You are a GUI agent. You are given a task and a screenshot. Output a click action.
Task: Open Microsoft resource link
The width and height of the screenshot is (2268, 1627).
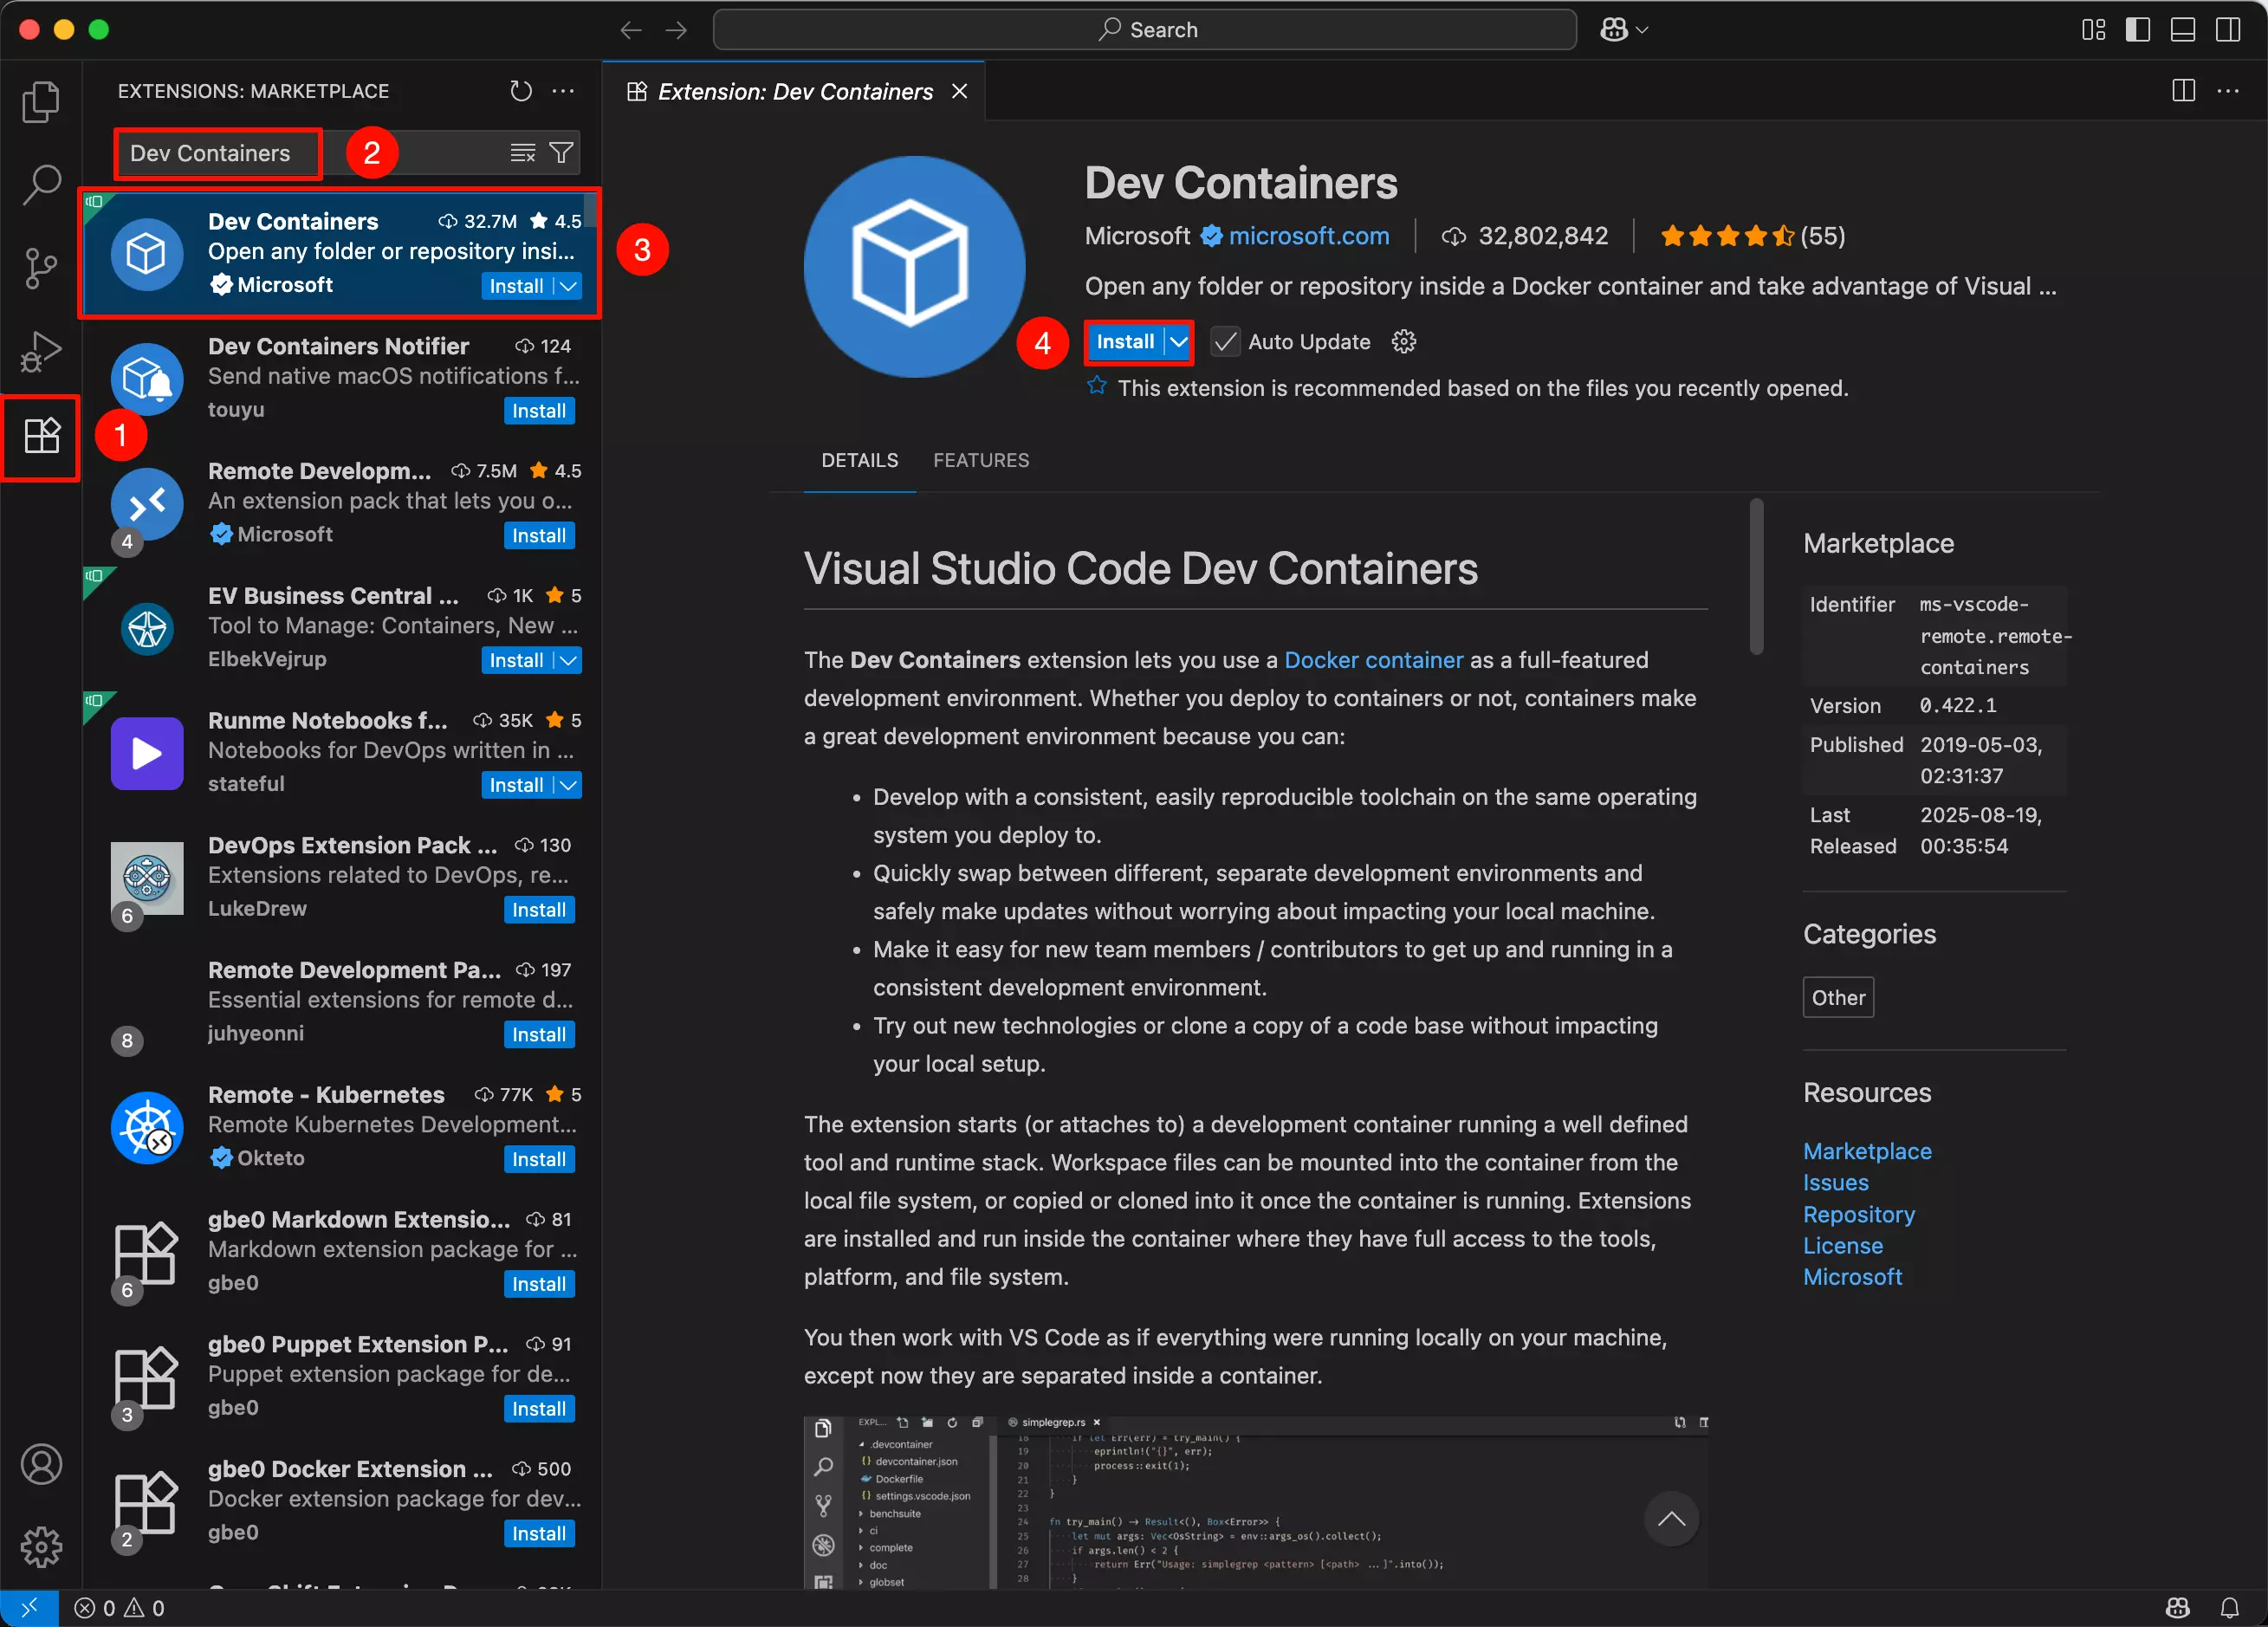(x=1852, y=1277)
